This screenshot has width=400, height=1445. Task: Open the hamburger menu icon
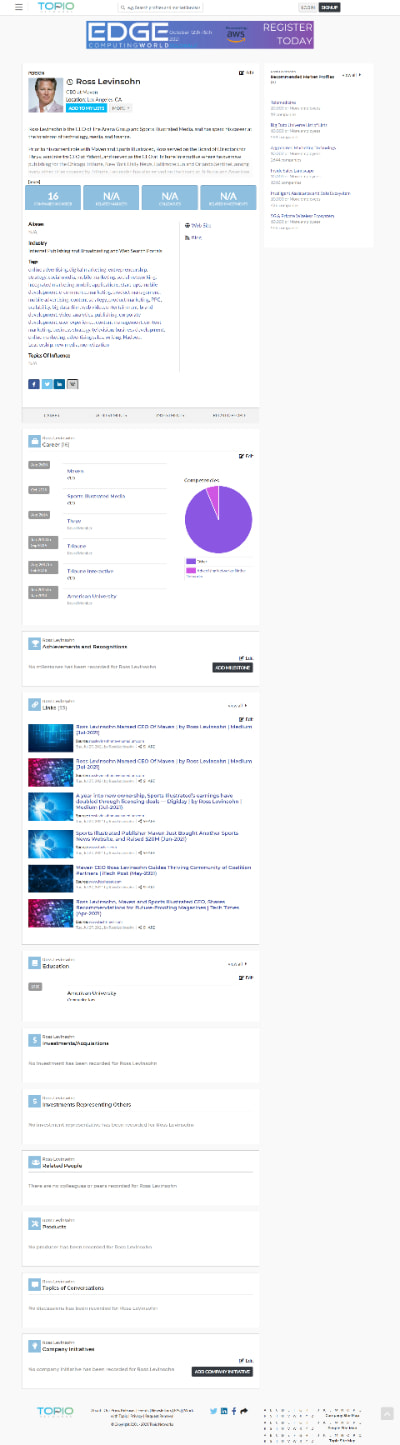(18, 6)
